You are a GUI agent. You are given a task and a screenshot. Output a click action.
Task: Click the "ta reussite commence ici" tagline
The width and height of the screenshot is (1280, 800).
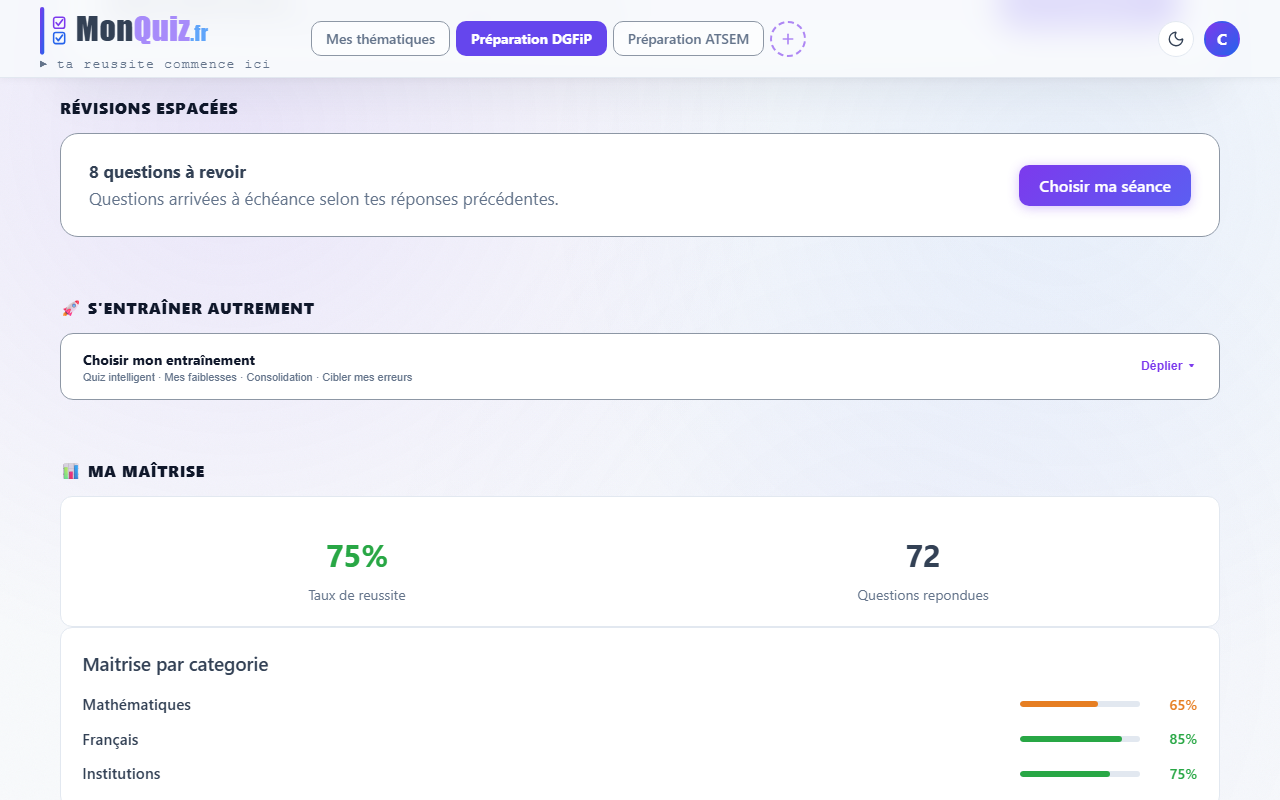[x=163, y=64]
